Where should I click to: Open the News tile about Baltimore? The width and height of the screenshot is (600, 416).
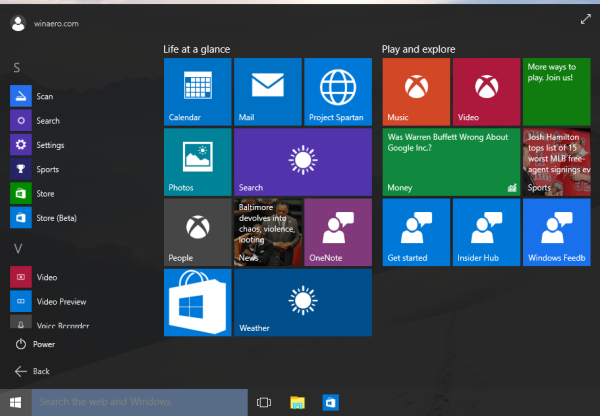268,232
